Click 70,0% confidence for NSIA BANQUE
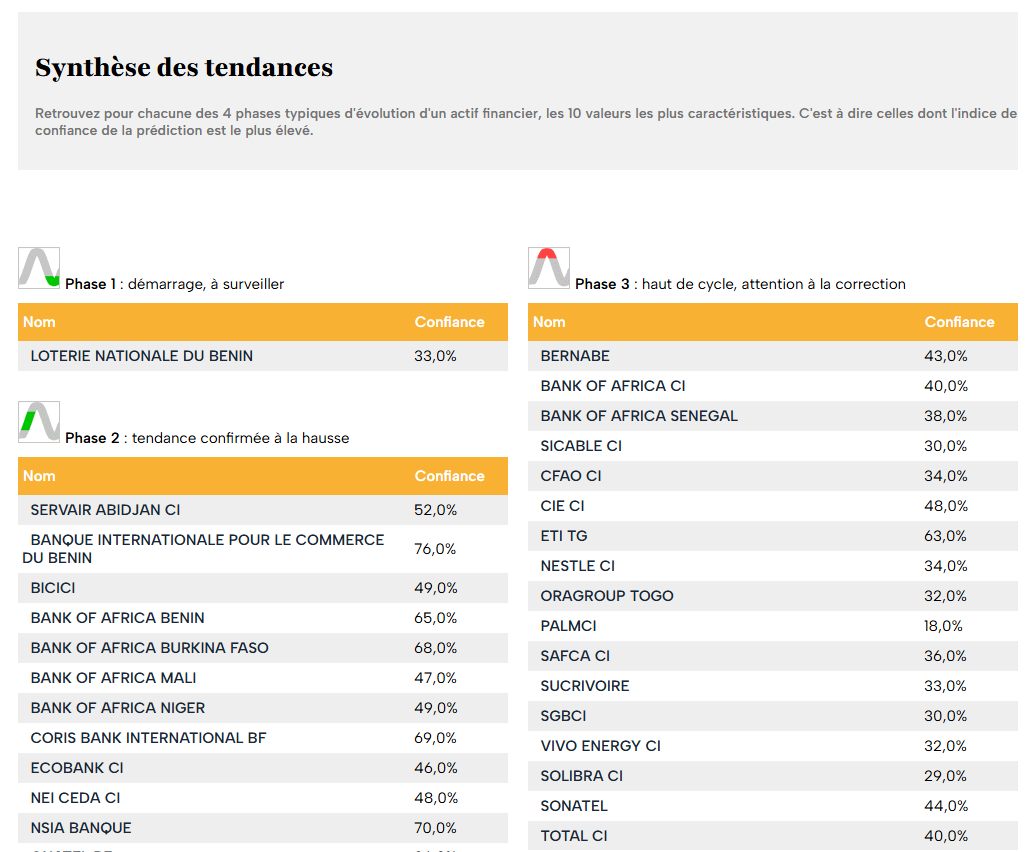 click(435, 828)
